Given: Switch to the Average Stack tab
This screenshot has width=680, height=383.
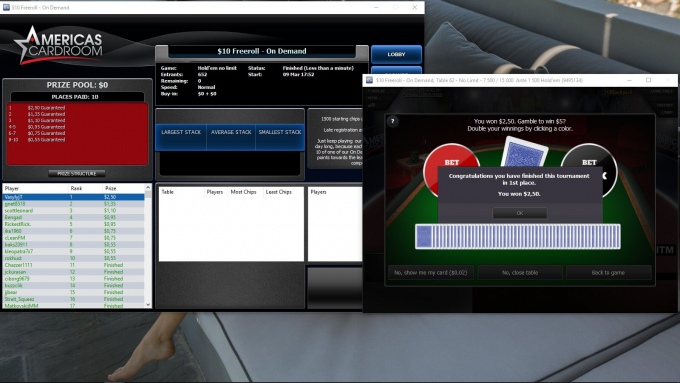Looking at the screenshot, I should tap(231, 132).
